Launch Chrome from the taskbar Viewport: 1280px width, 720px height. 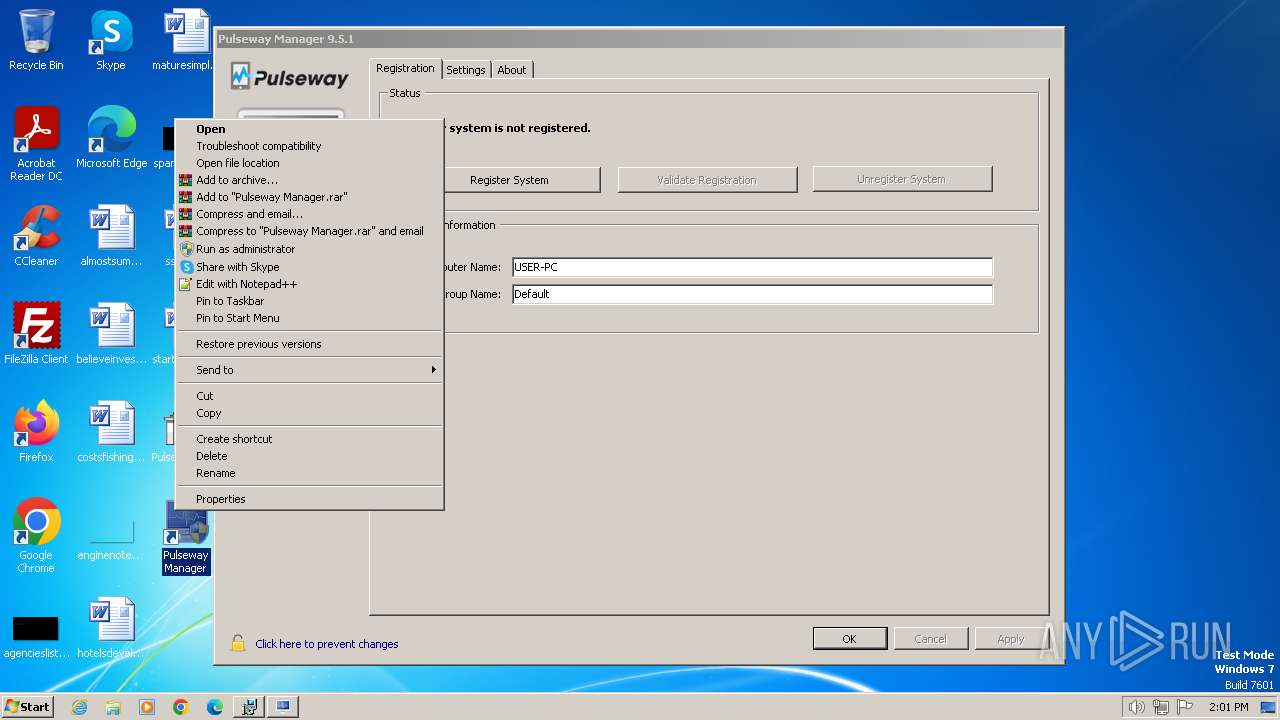pos(181,707)
